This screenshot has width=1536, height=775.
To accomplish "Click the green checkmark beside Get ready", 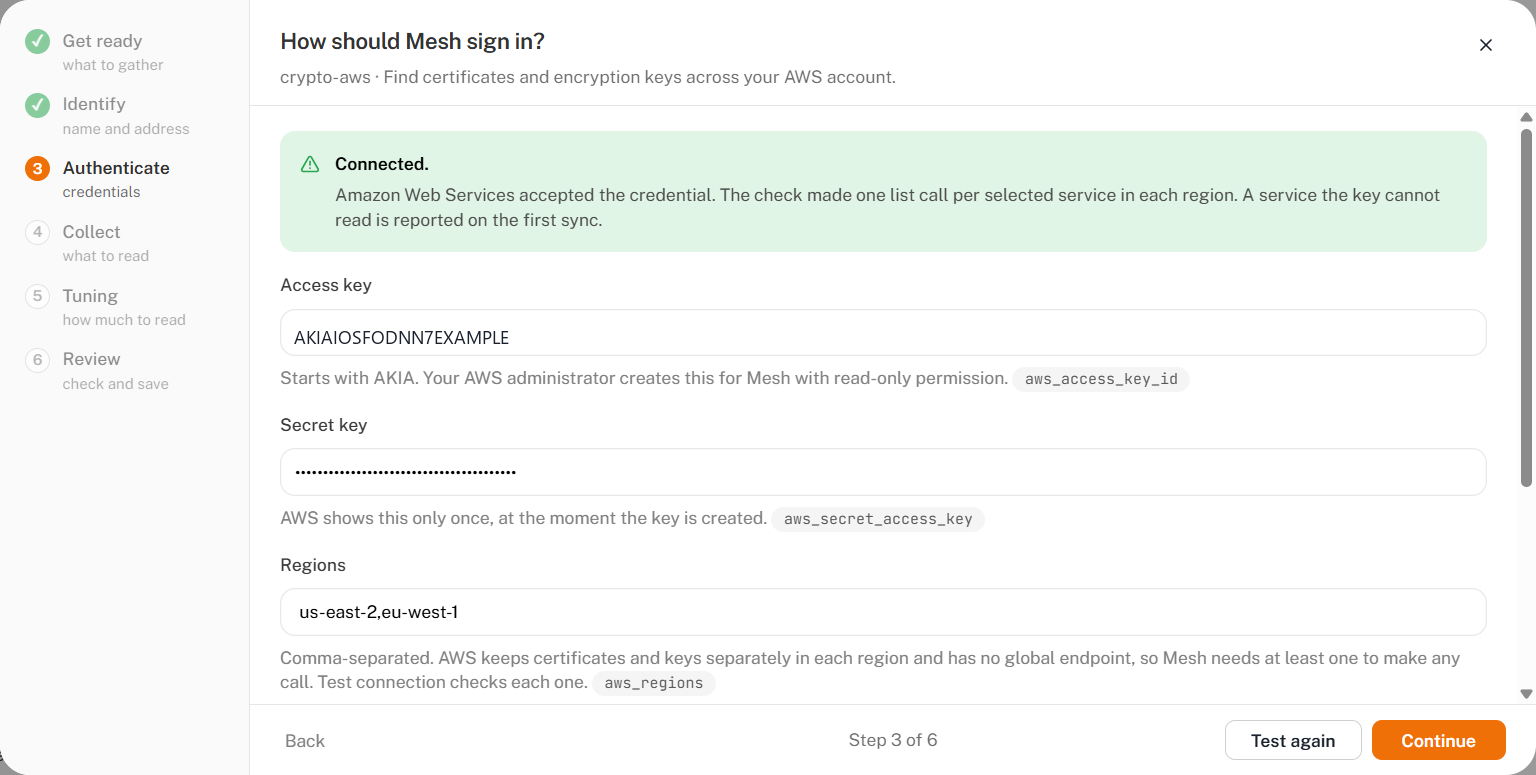I will click(x=37, y=41).
